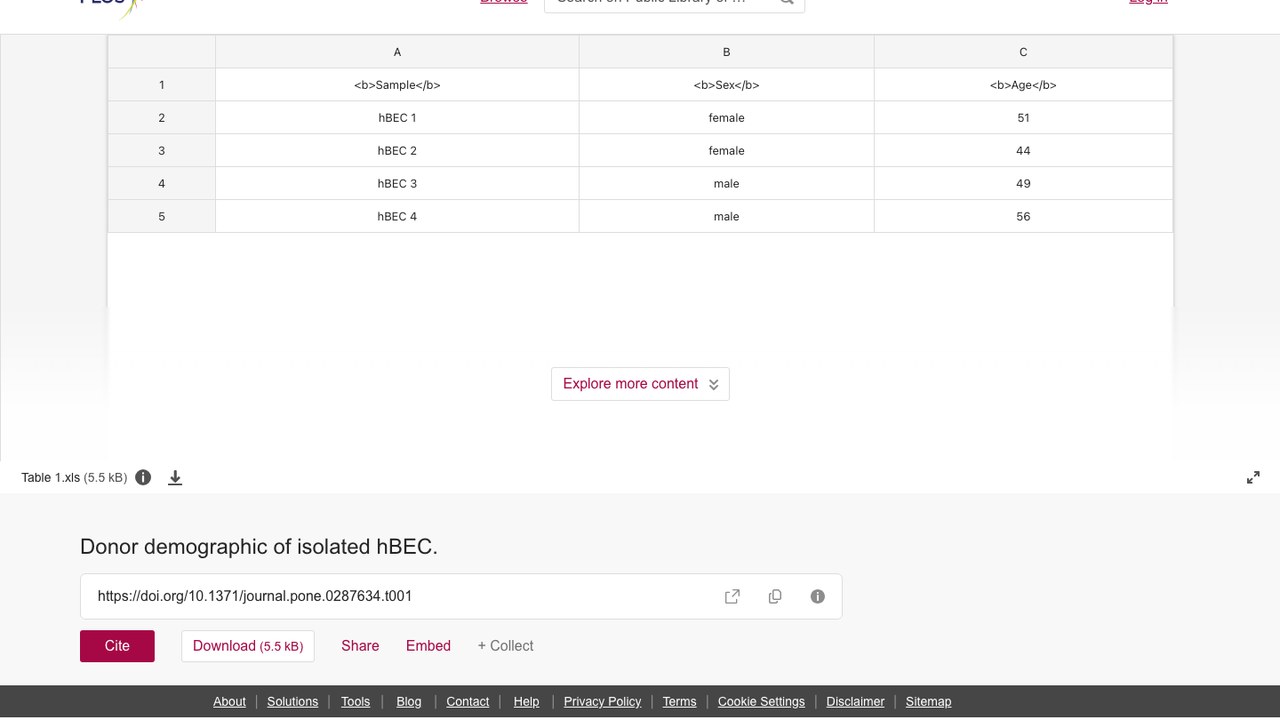1280x720 pixels.
Task: Open the About footer link
Action: (229, 702)
